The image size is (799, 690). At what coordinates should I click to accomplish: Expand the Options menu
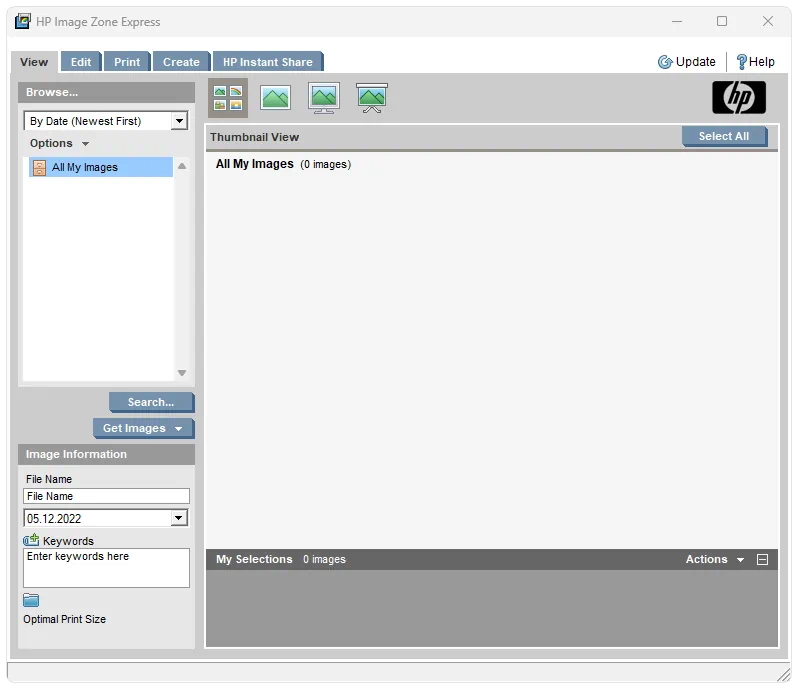[59, 143]
